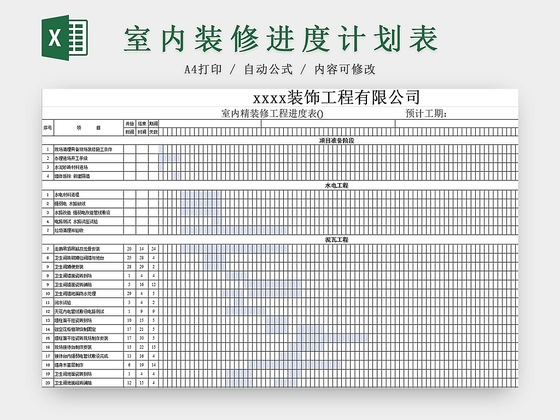
Task: Click row number 16 in the table
Action: click(48, 347)
